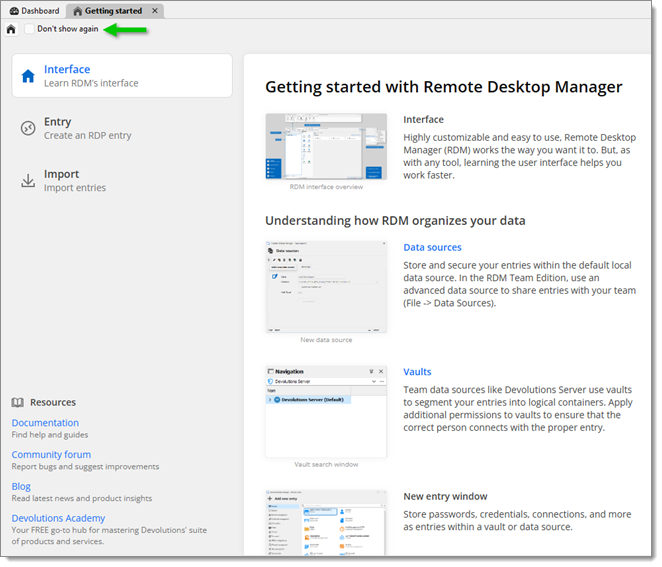Click the blue house Interface icon
The width and height of the screenshot is (662, 567).
[x=28, y=76]
